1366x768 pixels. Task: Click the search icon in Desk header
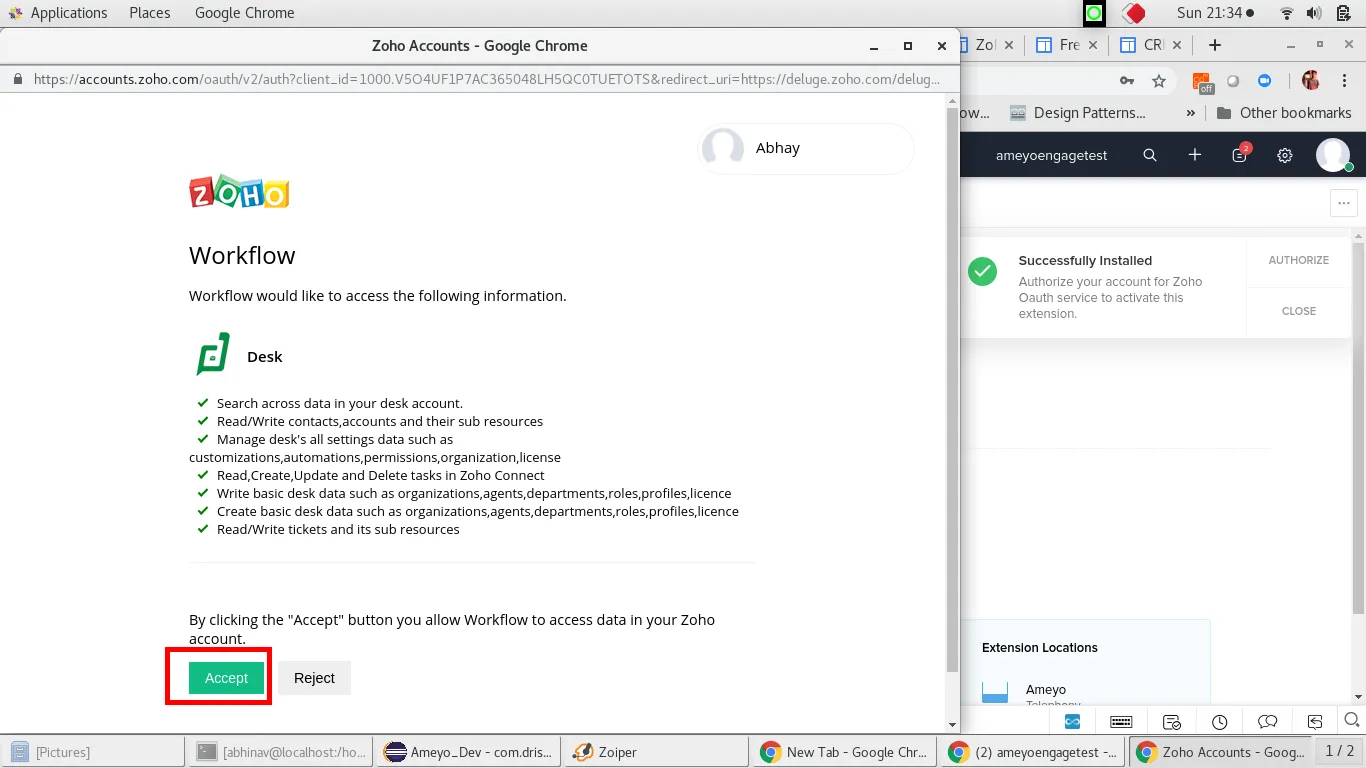point(1150,155)
